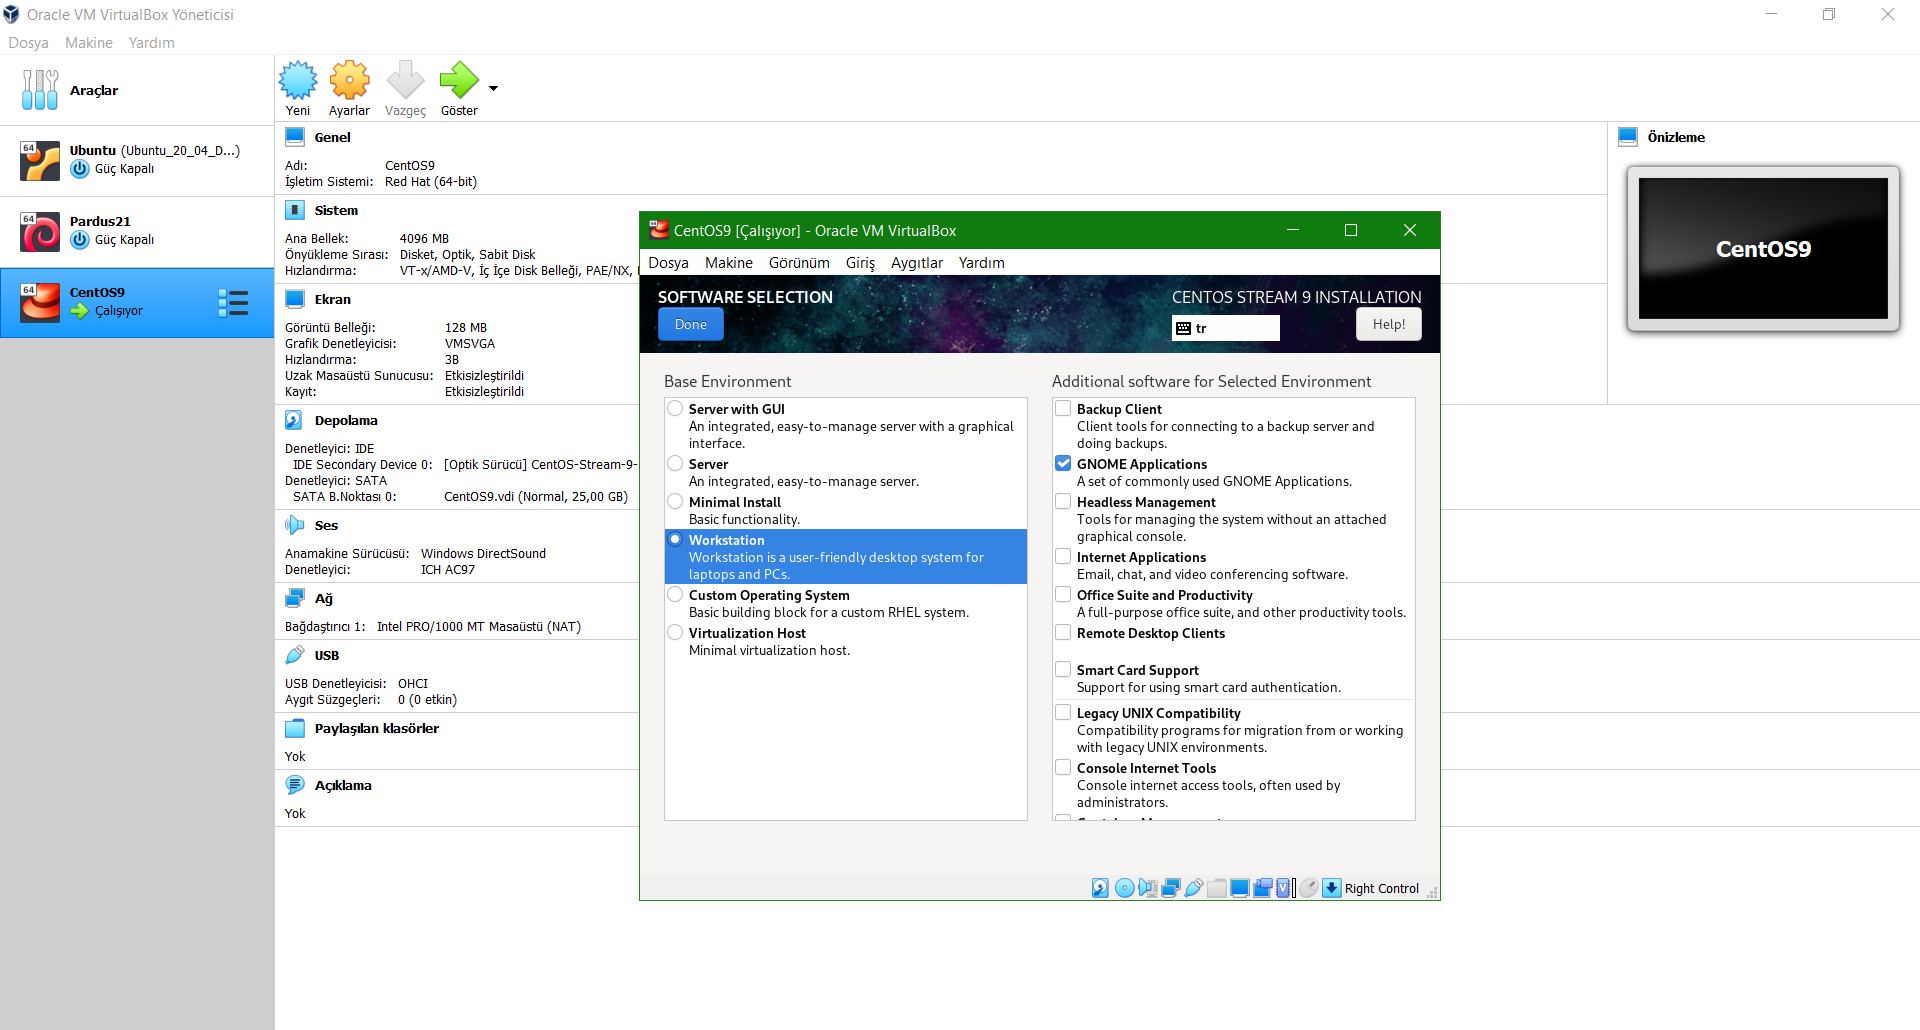This screenshot has width=1920, height=1030.
Task: Click the Help! button in the installer
Action: click(x=1388, y=324)
